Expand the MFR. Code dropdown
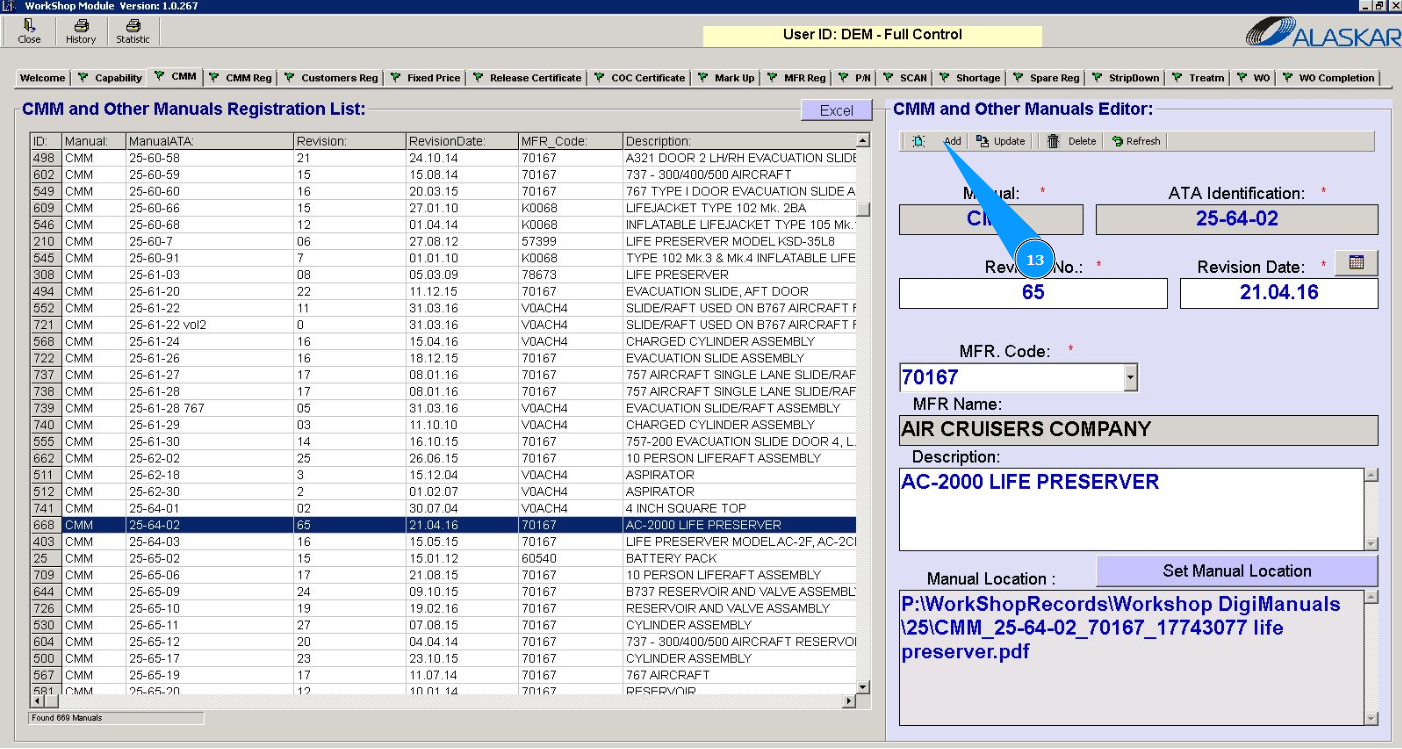 [1130, 378]
